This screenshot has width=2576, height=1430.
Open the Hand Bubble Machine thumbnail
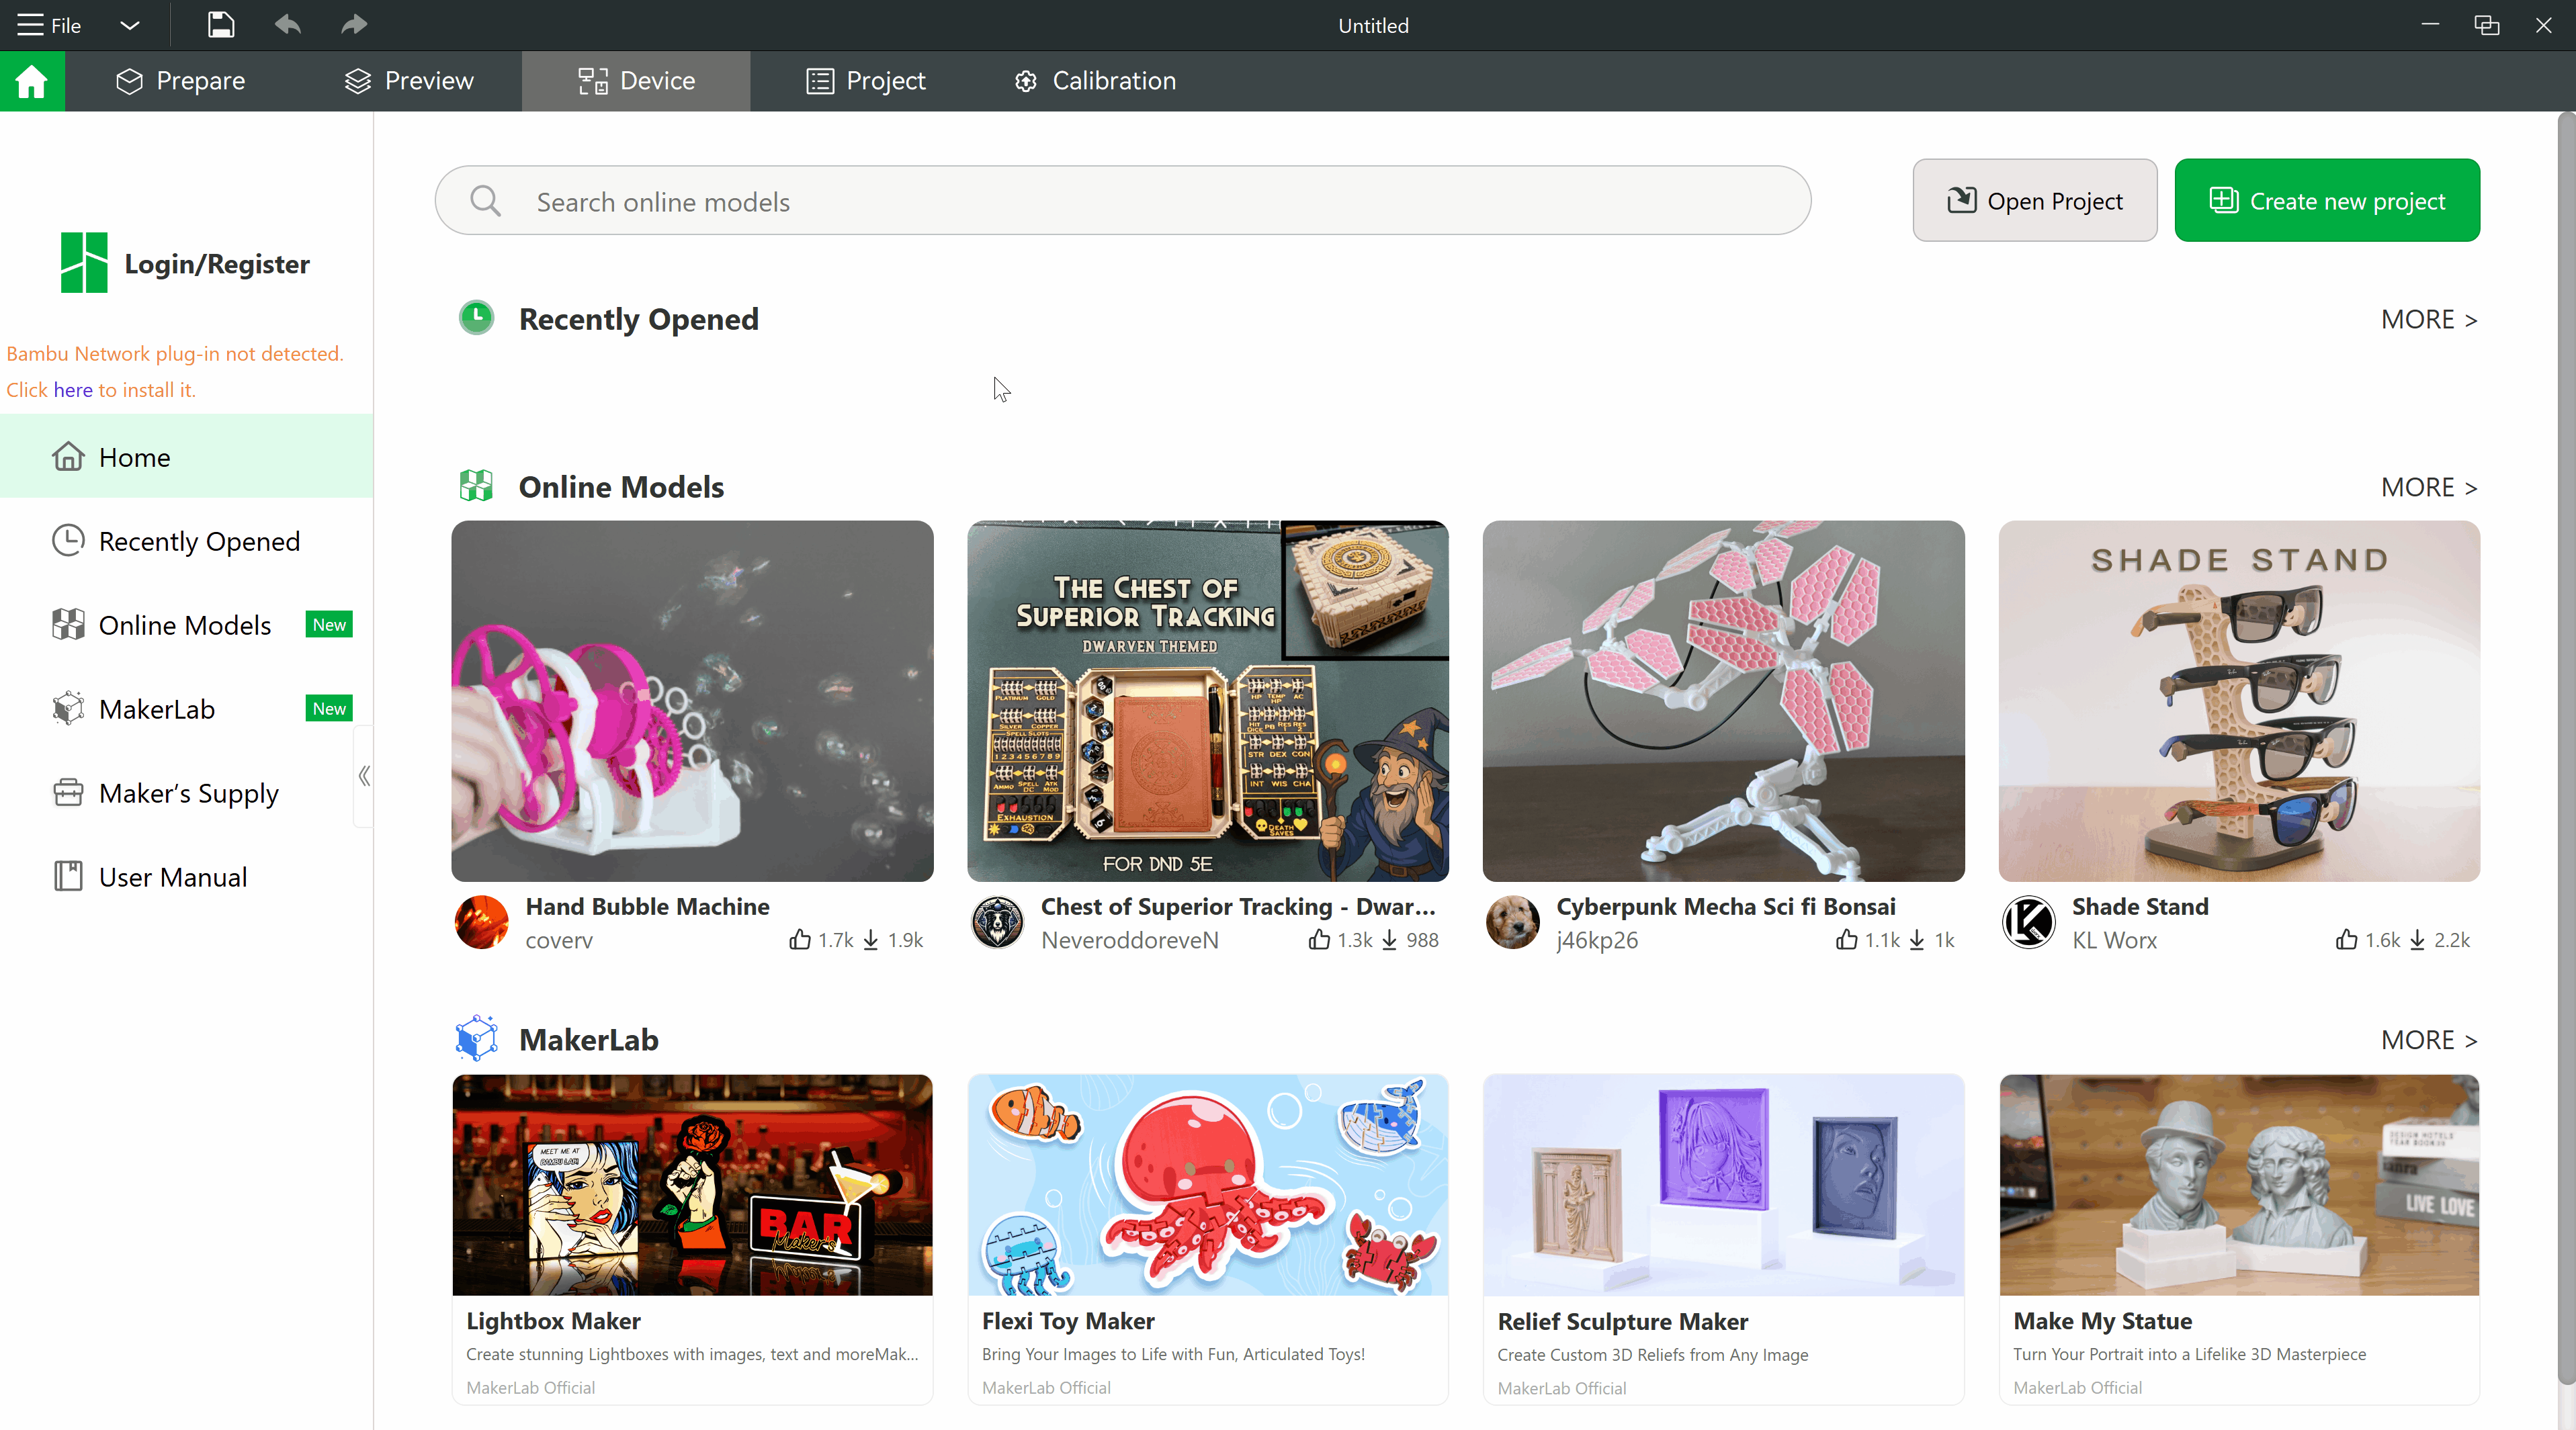pyautogui.click(x=692, y=701)
